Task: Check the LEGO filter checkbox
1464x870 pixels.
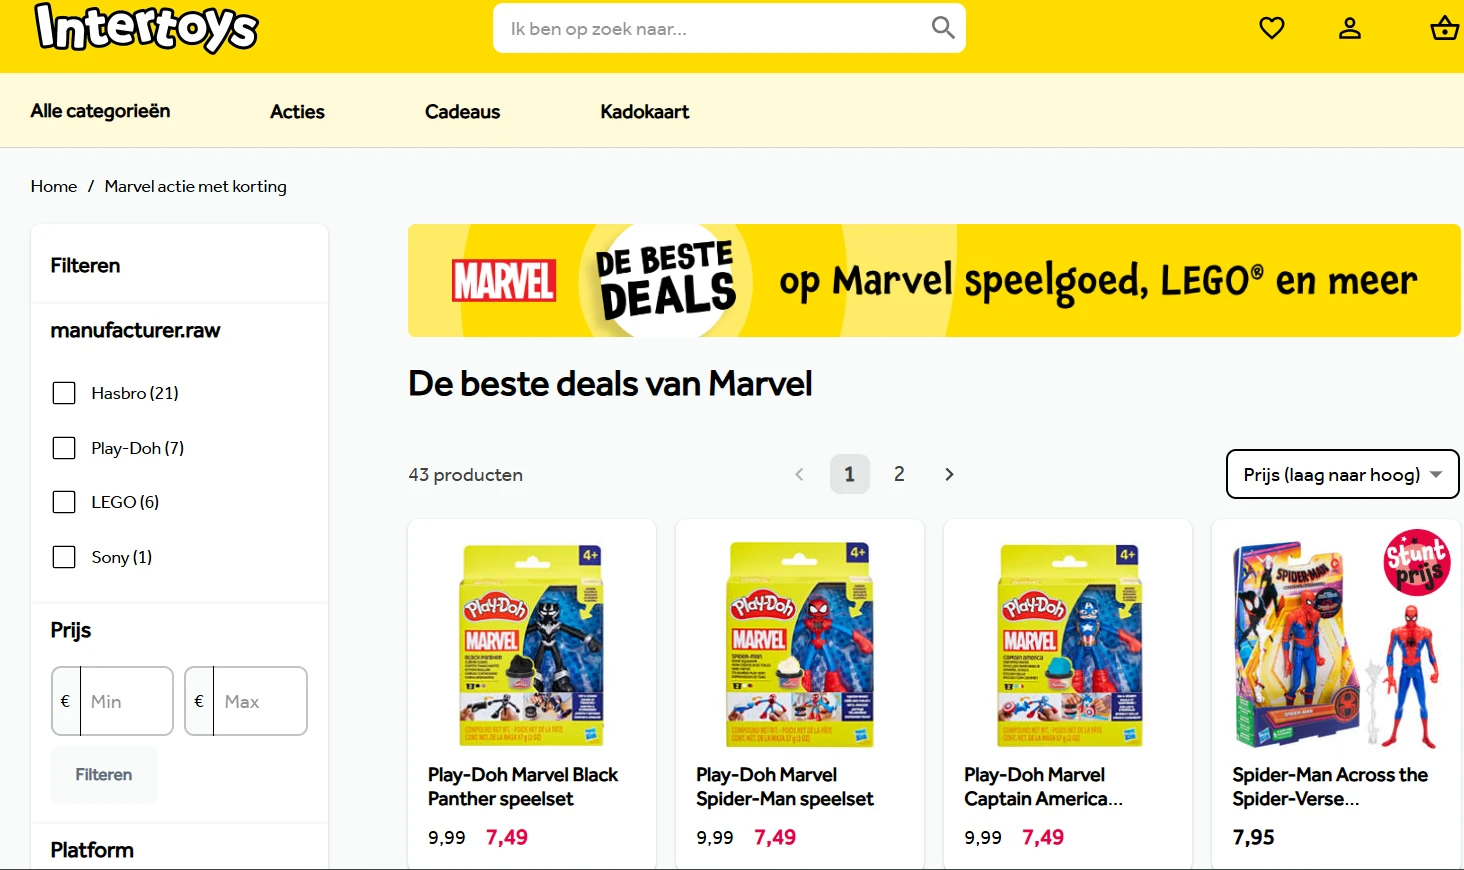Action: coord(64,502)
